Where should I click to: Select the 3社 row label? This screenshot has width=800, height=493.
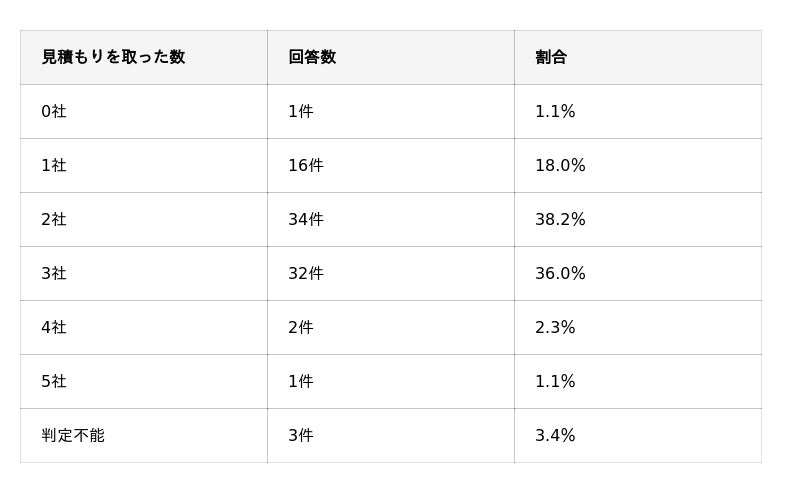54,274
